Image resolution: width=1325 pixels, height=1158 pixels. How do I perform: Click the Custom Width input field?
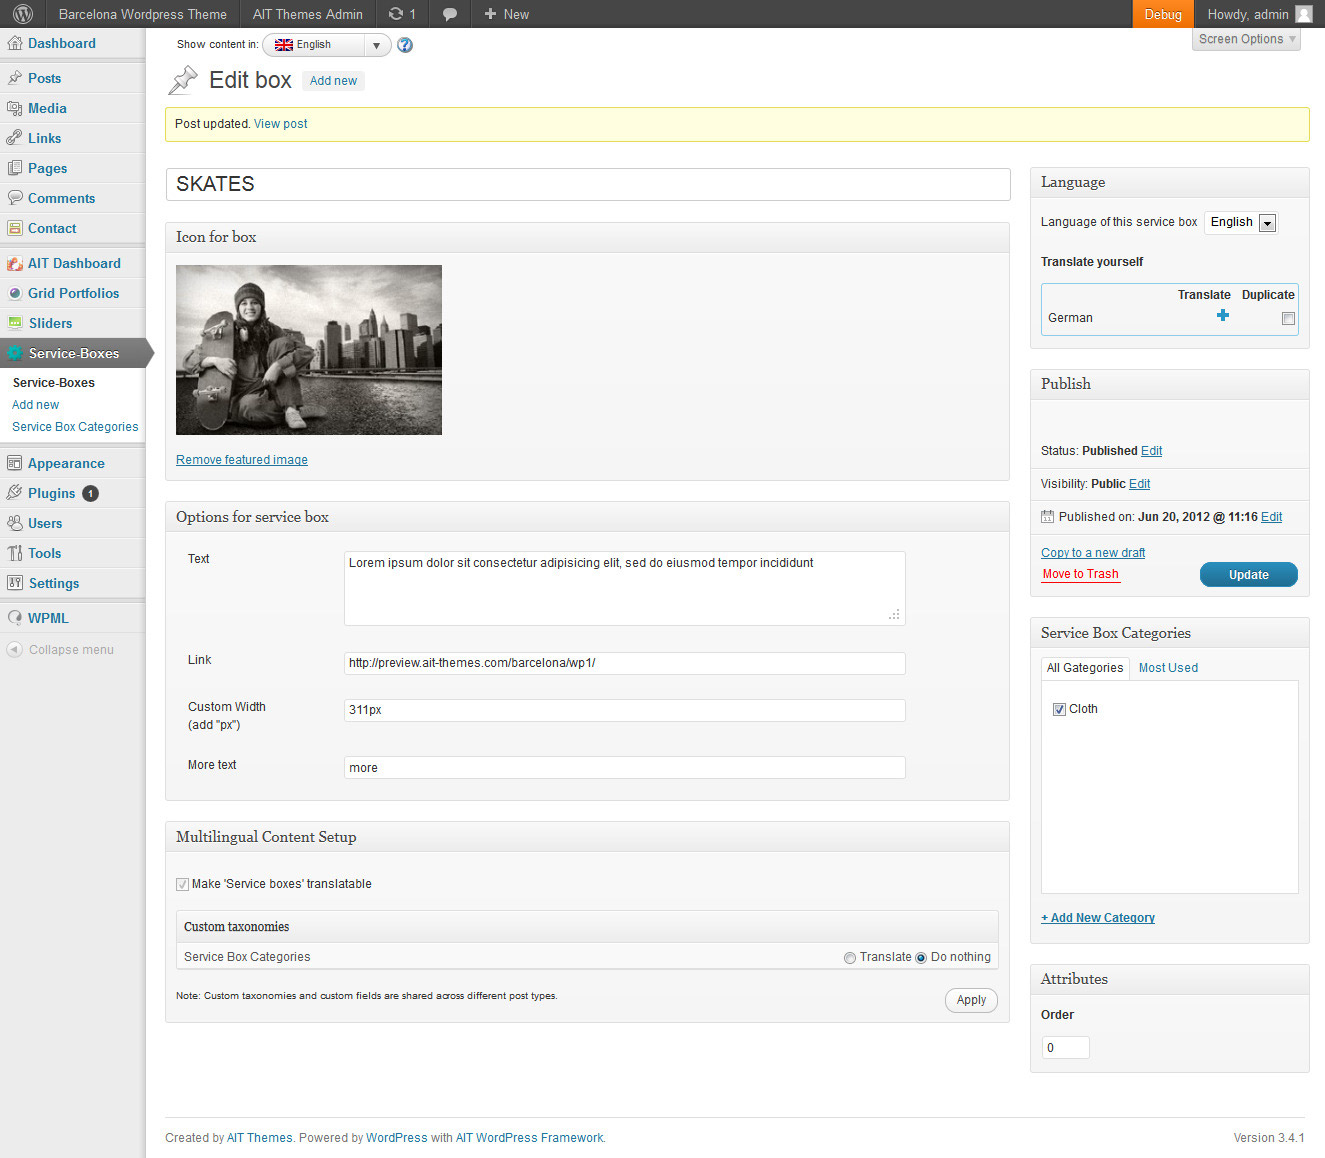[x=625, y=710]
